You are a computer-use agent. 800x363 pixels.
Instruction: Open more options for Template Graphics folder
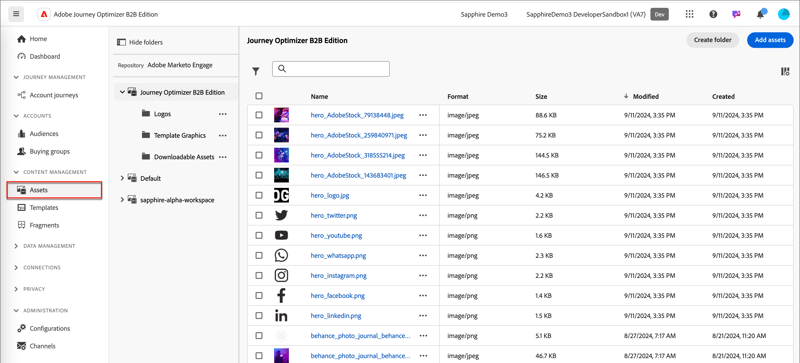pyautogui.click(x=222, y=135)
